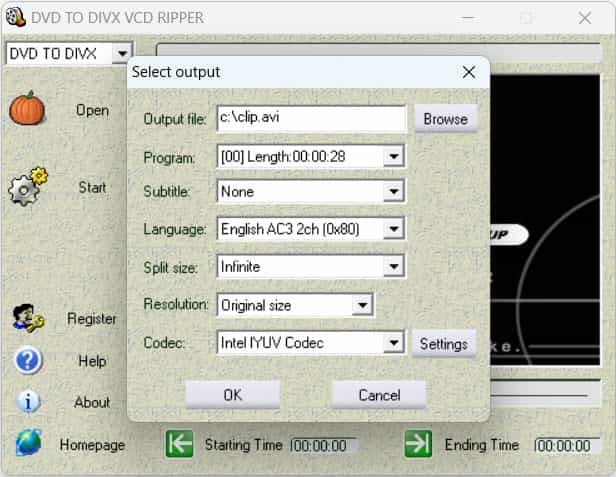Click the Split size: label

pos(170,268)
